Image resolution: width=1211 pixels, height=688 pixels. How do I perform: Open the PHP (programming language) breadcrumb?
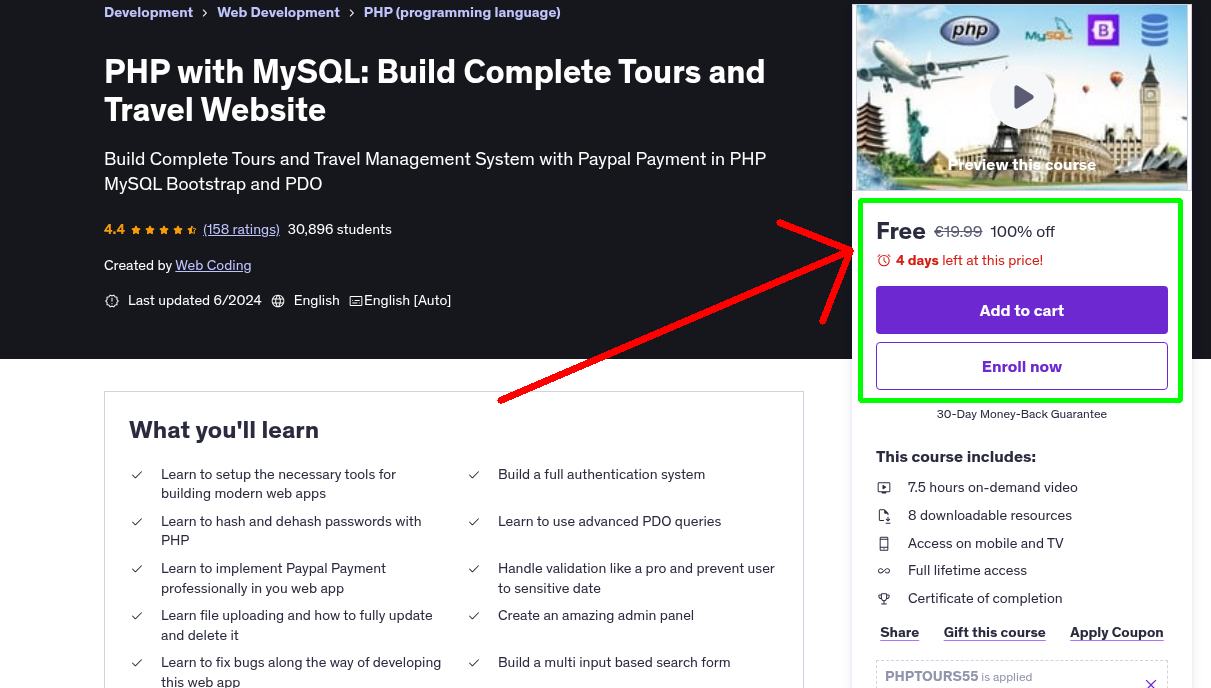pos(462,13)
